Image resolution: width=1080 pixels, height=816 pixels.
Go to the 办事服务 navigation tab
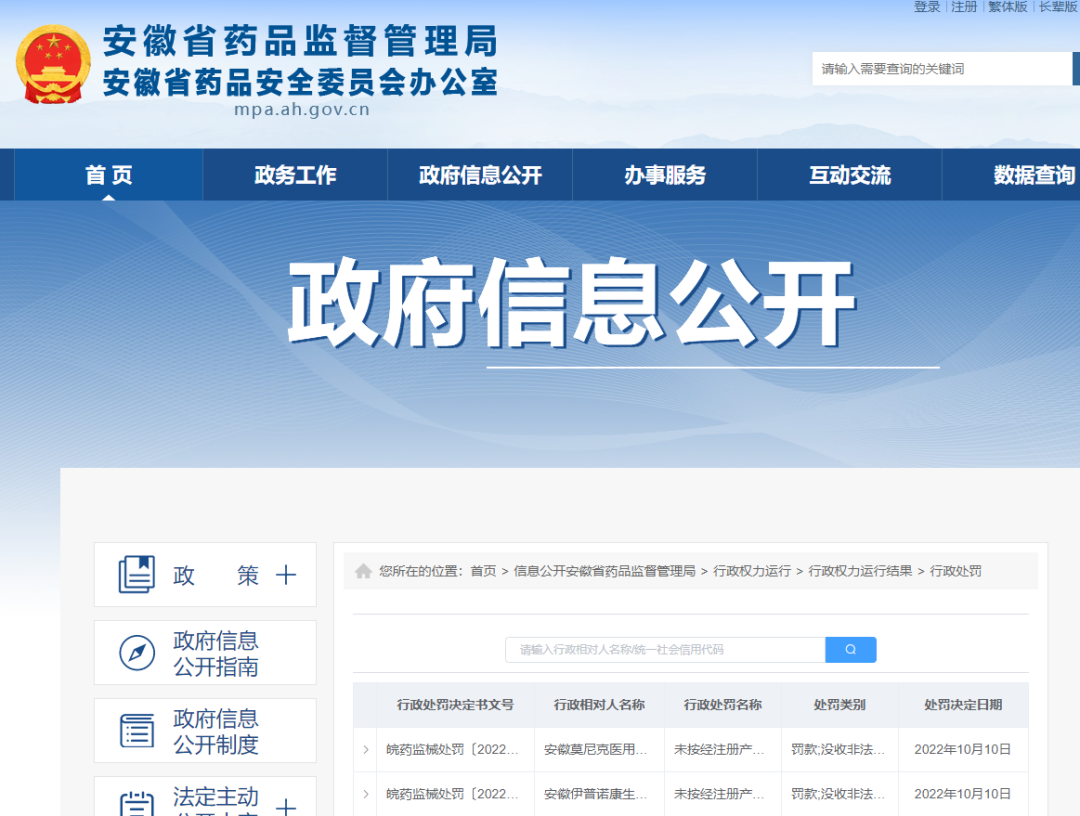click(665, 175)
